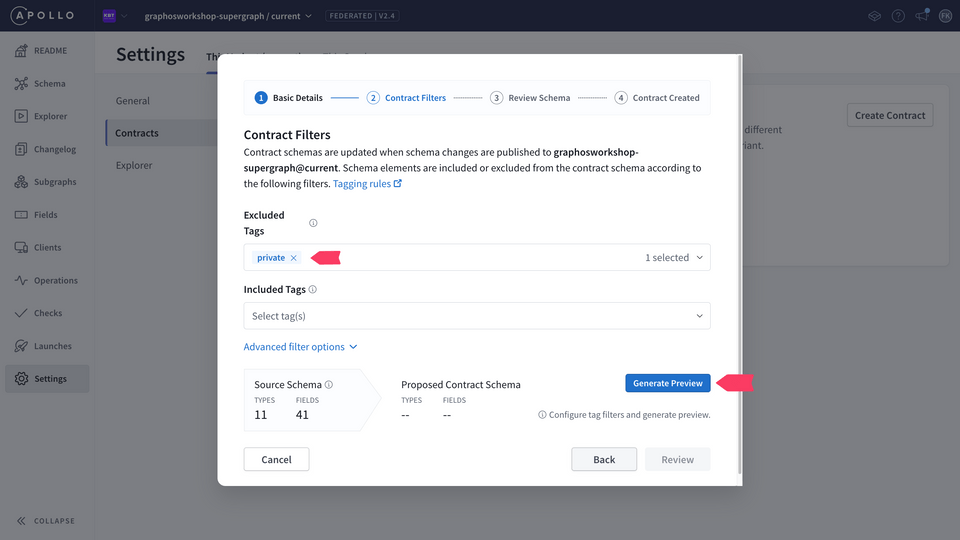Click Create Contract button behind dialog
This screenshot has width=960, height=540.
click(890, 115)
